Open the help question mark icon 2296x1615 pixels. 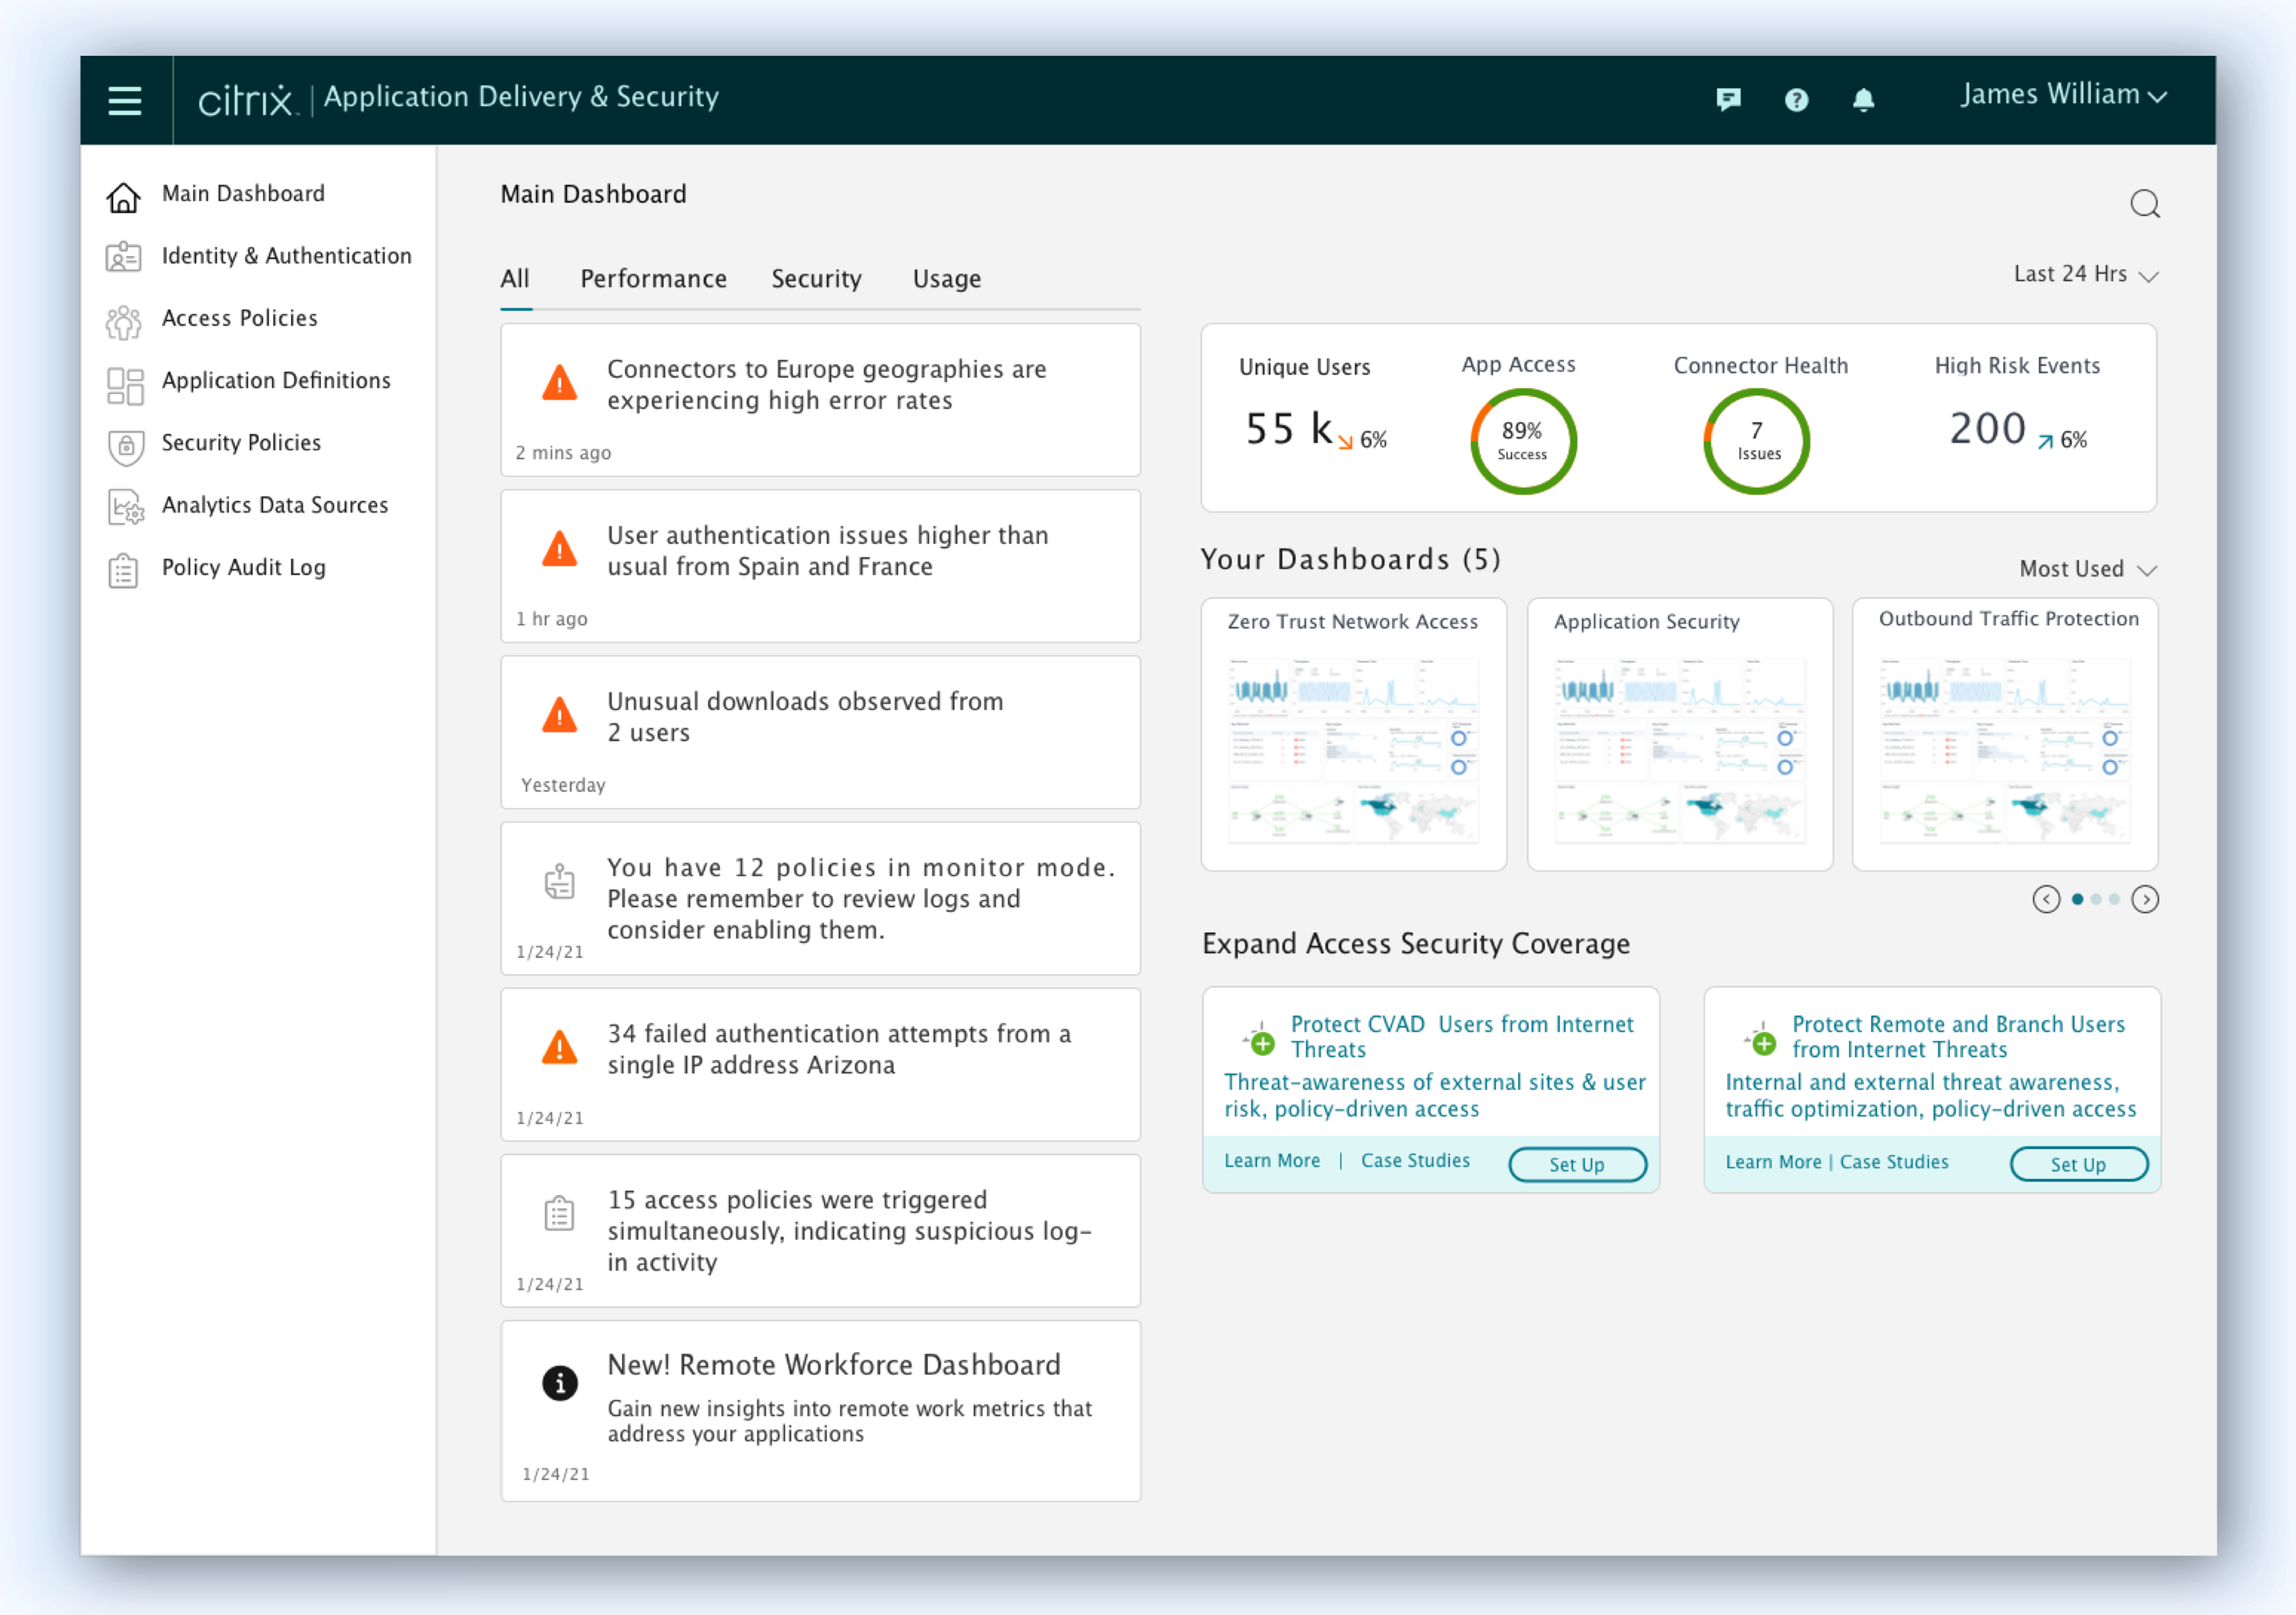tap(1796, 99)
